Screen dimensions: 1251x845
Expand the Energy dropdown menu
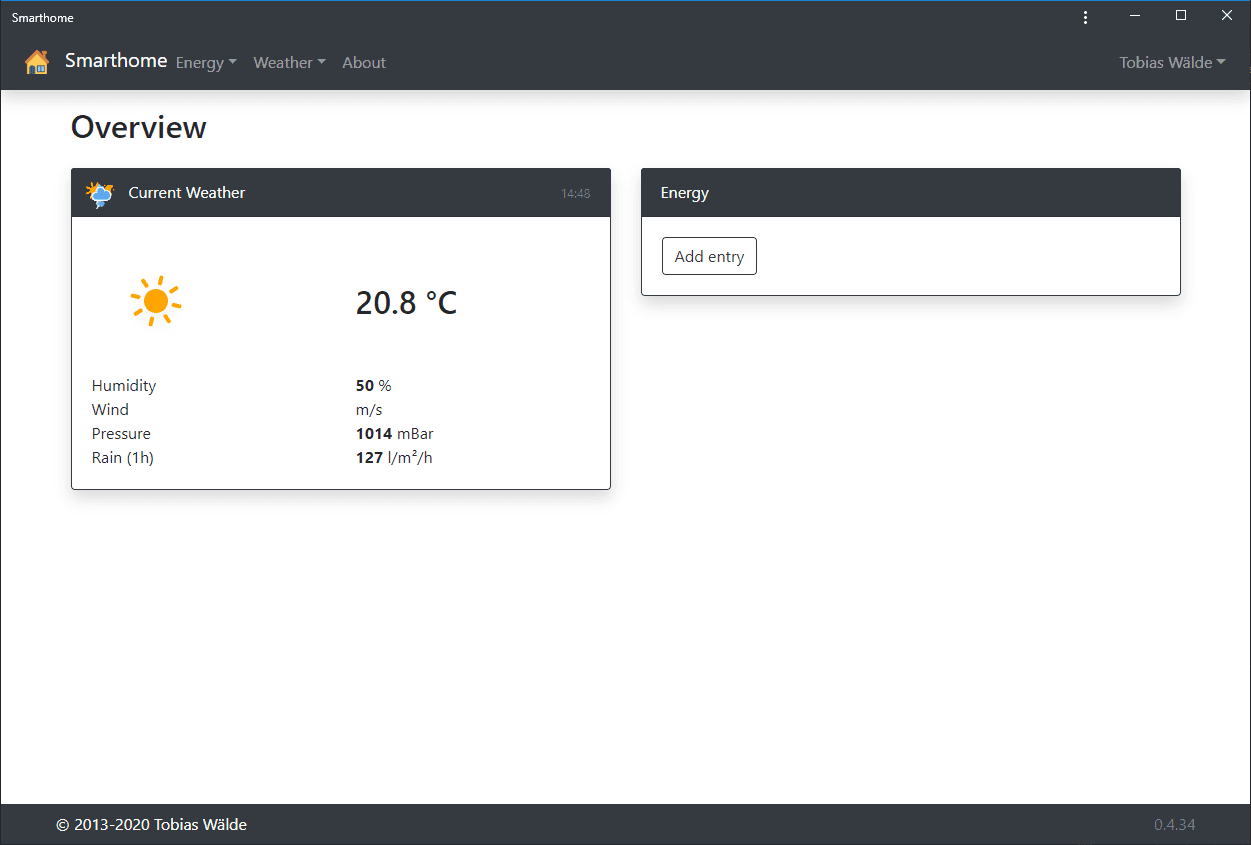(x=206, y=62)
